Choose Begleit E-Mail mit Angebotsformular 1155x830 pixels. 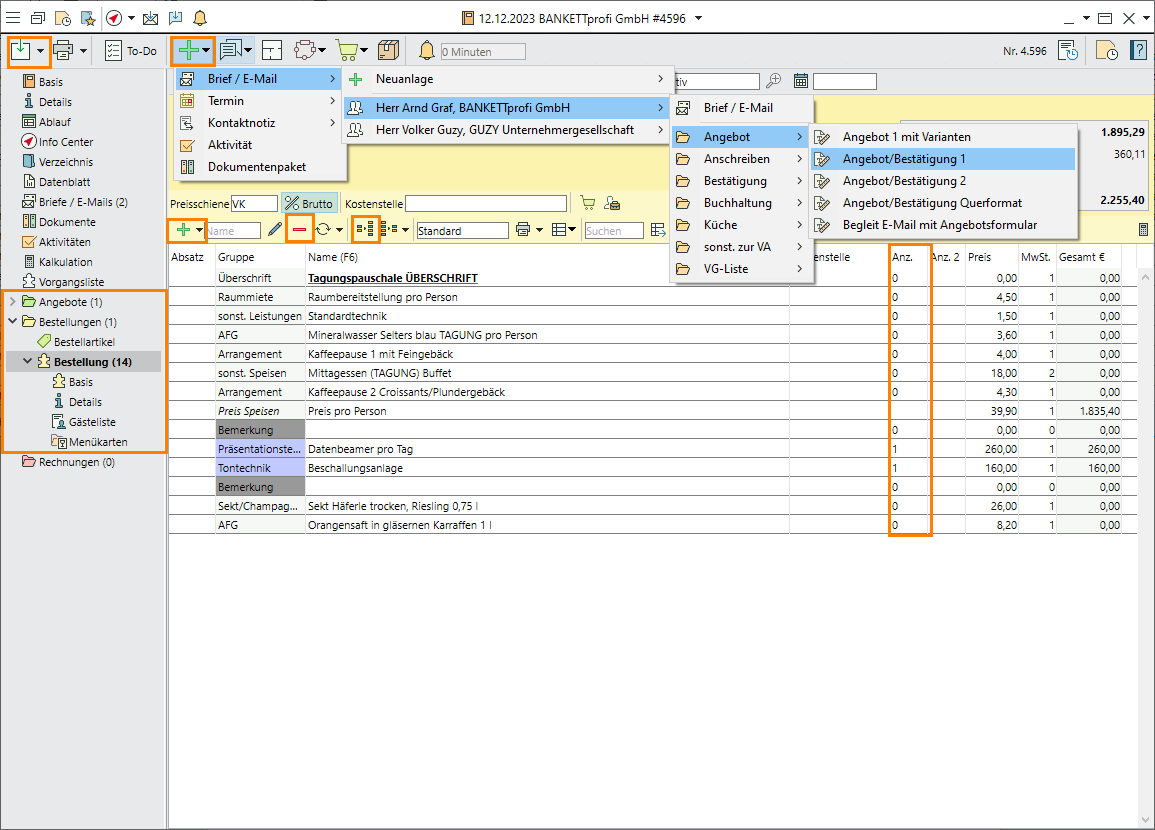point(939,225)
